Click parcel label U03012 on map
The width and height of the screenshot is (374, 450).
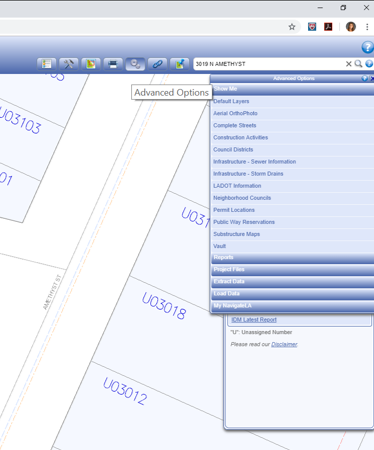pos(125,391)
